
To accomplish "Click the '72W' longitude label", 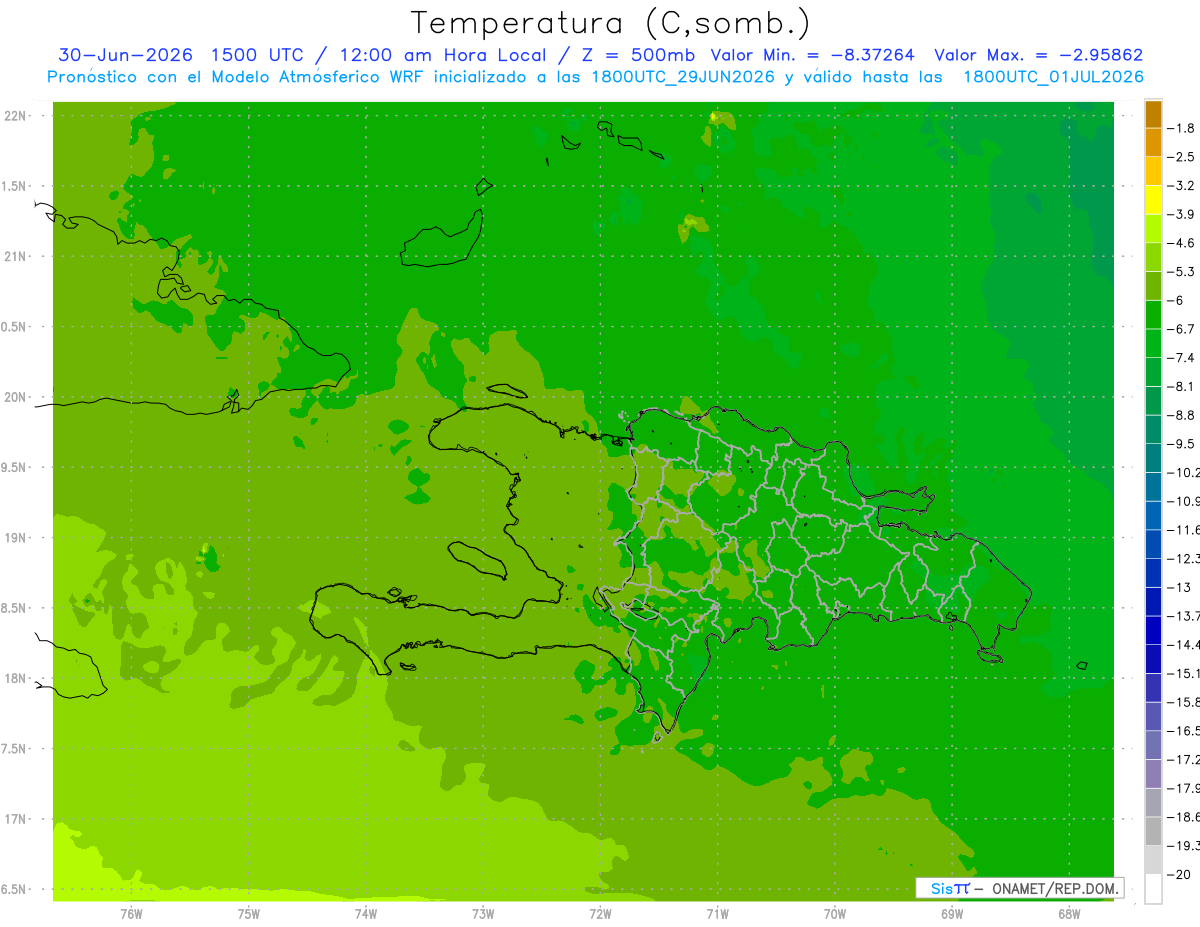I will pyautogui.click(x=600, y=913).
